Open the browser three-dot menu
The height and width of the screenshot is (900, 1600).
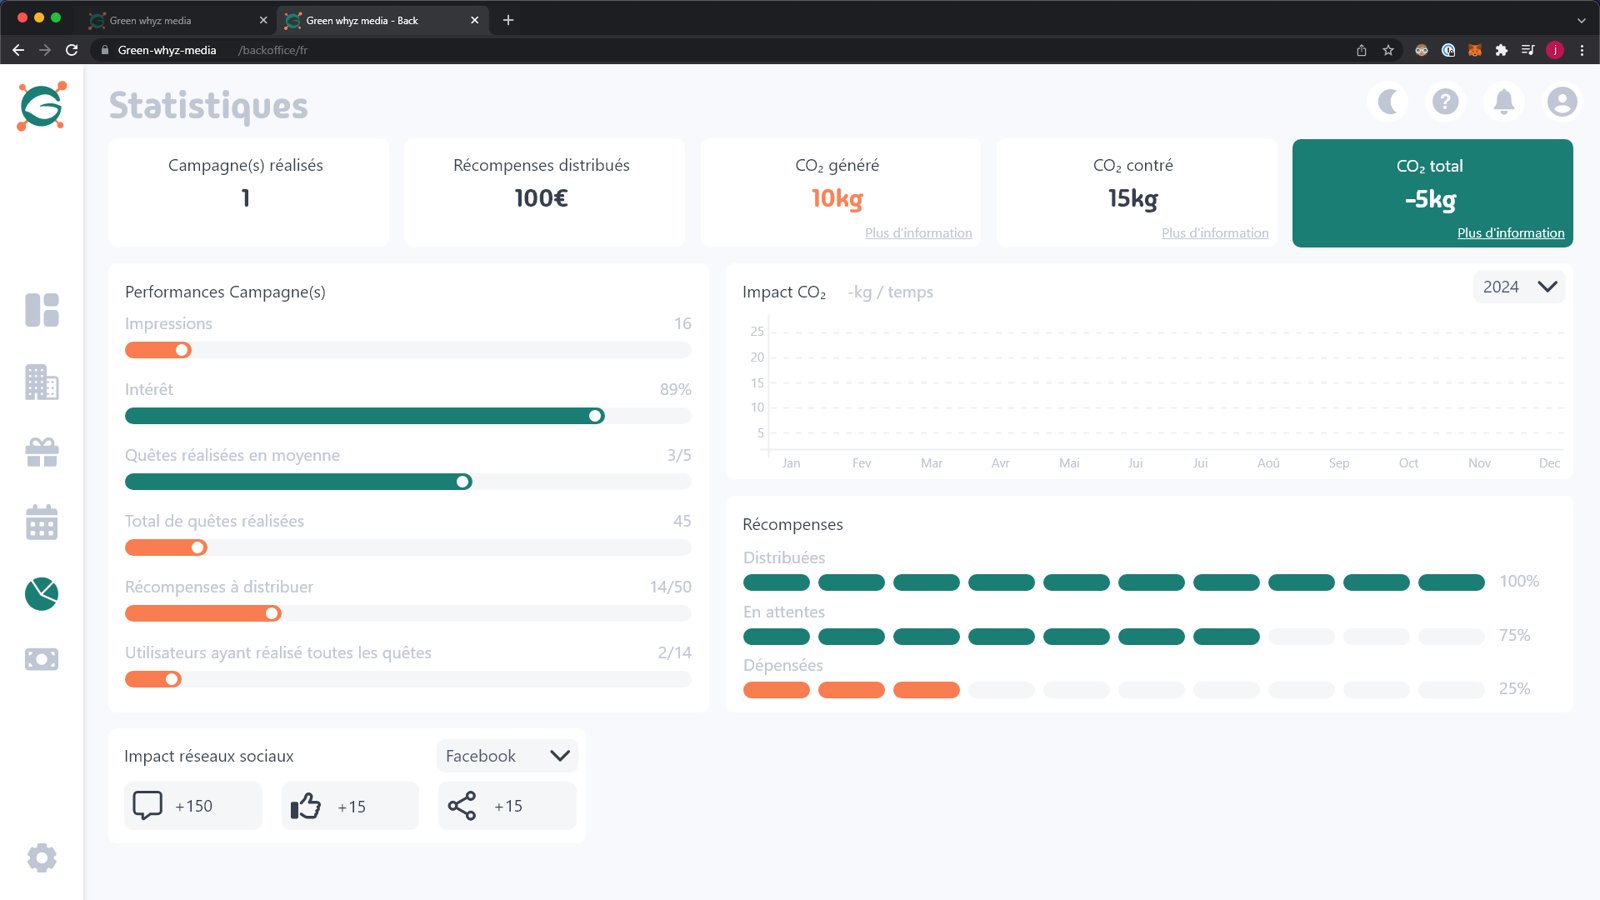click(x=1582, y=50)
